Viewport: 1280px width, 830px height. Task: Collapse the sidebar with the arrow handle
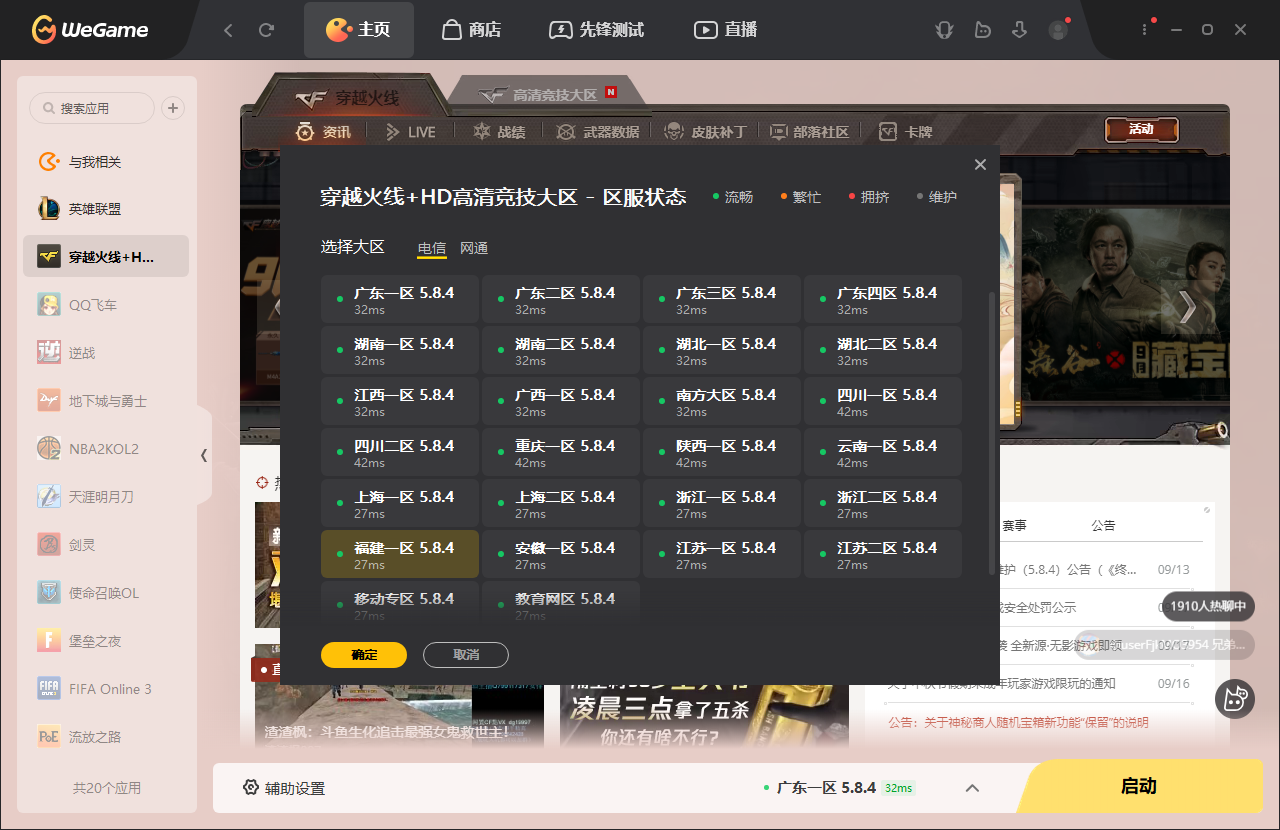coord(204,455)
